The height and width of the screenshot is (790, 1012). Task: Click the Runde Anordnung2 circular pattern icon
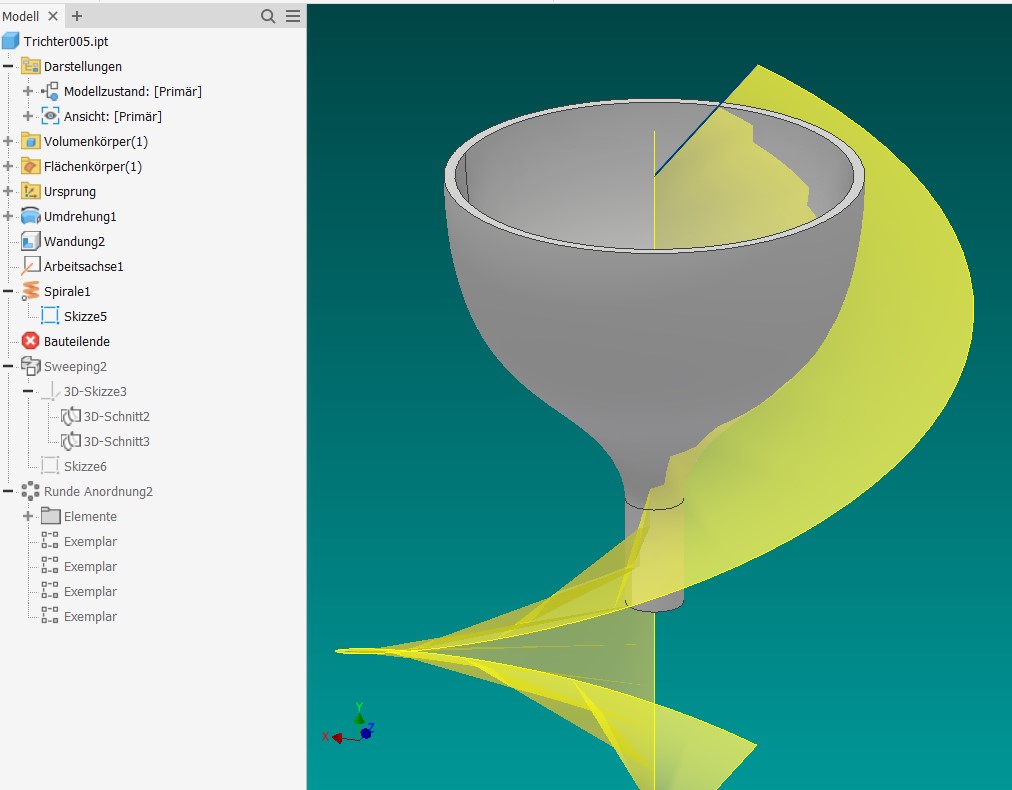pos(30,491)
